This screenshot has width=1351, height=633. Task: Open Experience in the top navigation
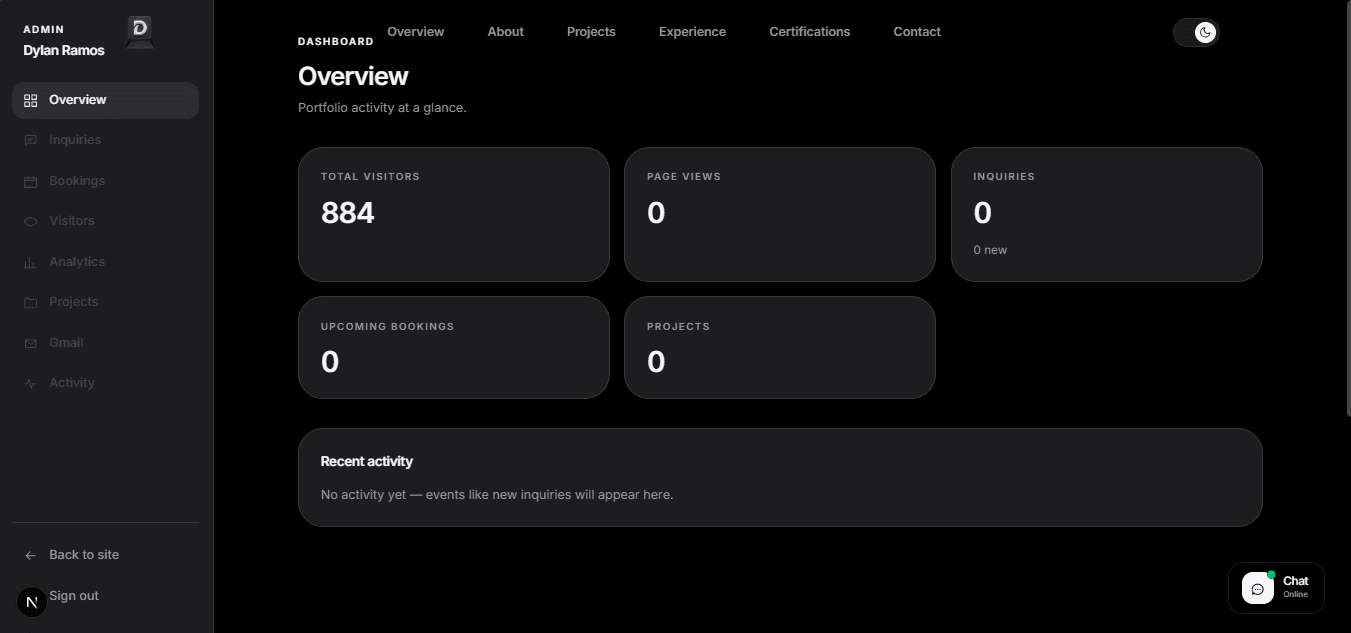coord(692,31)
